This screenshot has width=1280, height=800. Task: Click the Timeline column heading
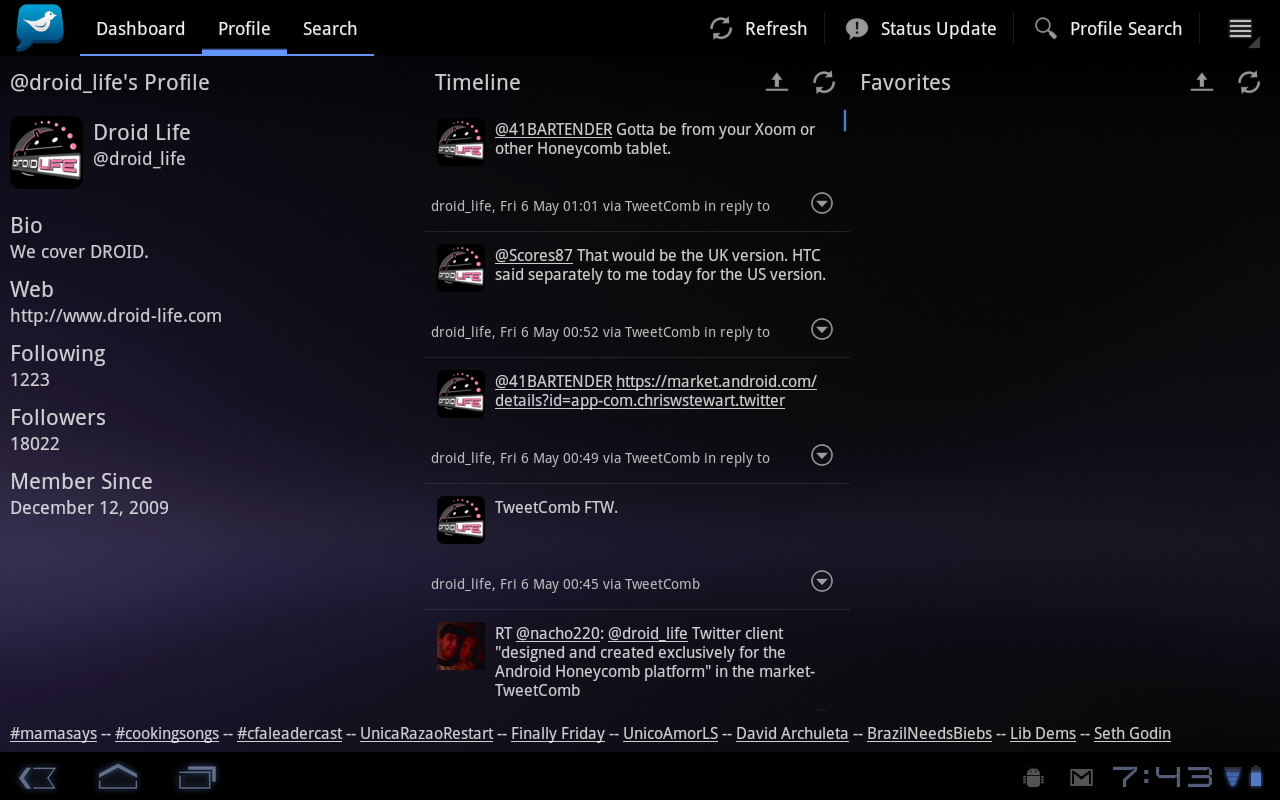click(478, 83)
